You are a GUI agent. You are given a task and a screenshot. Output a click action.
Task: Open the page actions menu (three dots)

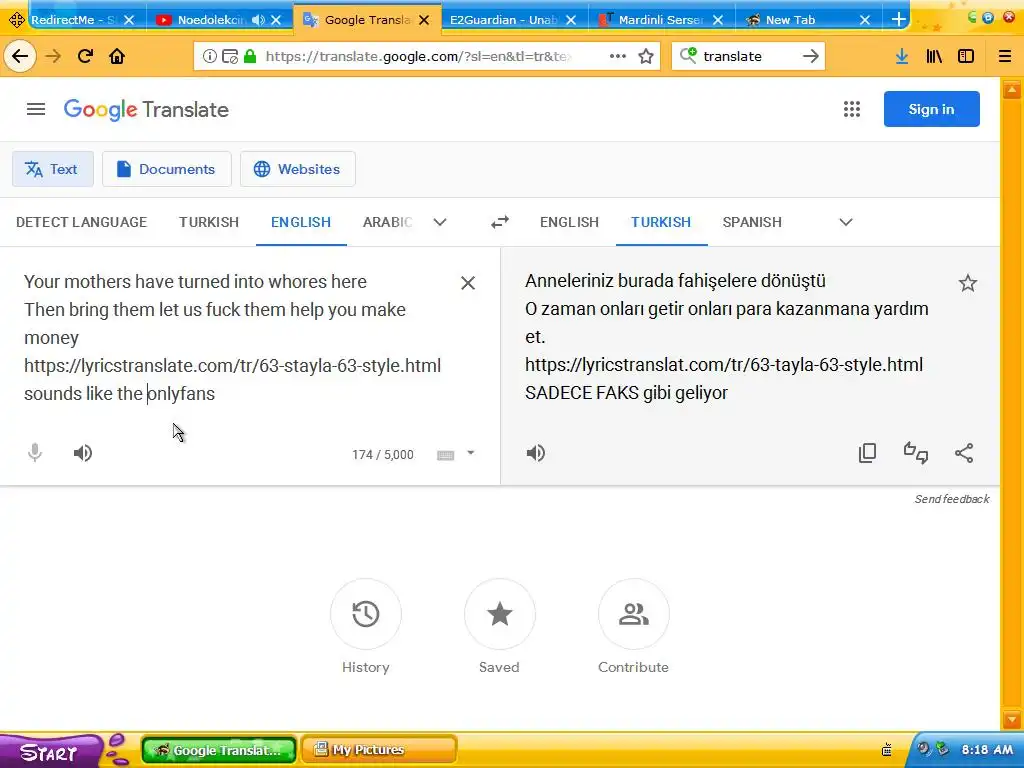617,56
